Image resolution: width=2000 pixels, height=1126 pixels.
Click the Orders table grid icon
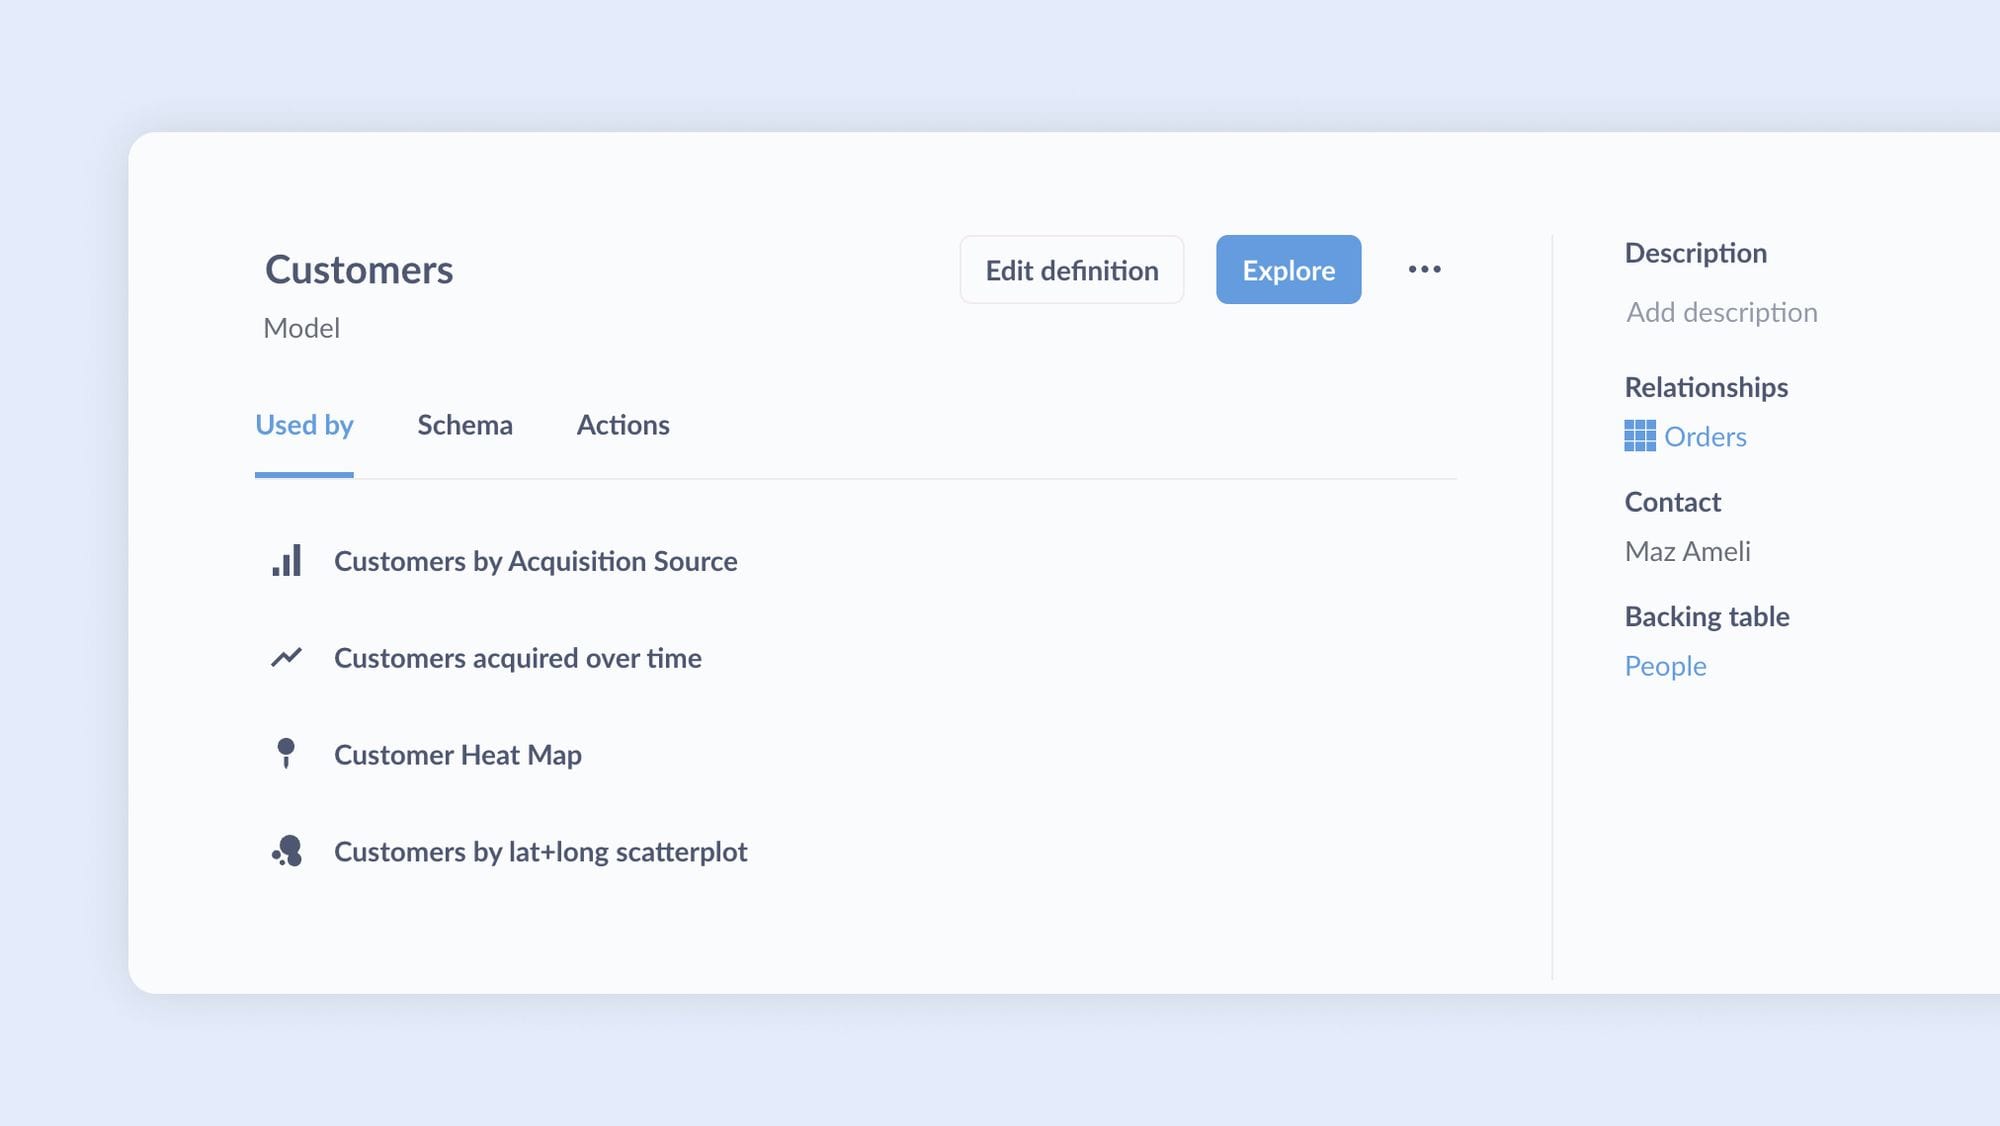(x=1639, y=436)
